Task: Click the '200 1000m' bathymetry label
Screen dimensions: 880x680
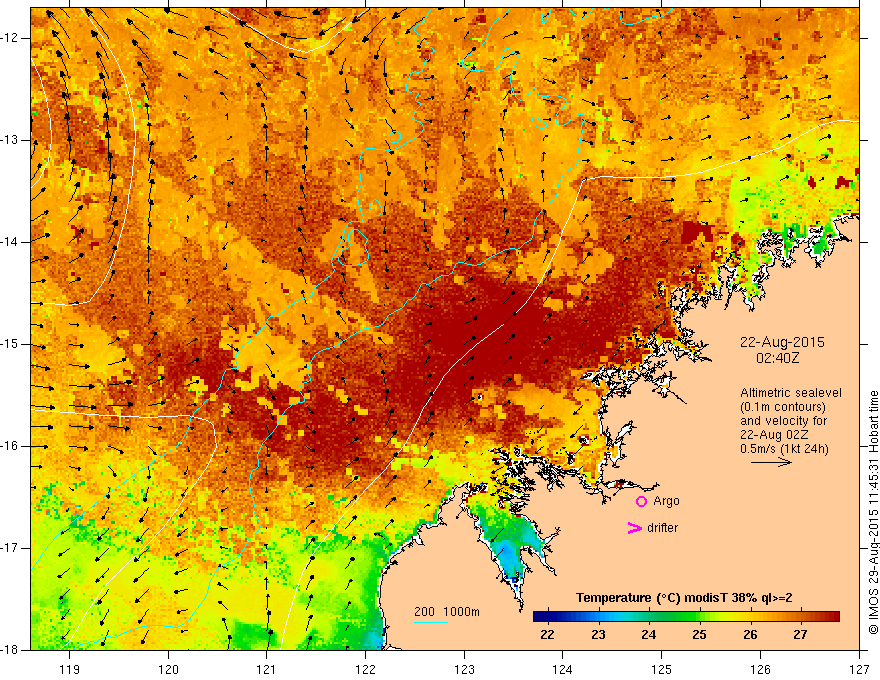Action: 447,612
